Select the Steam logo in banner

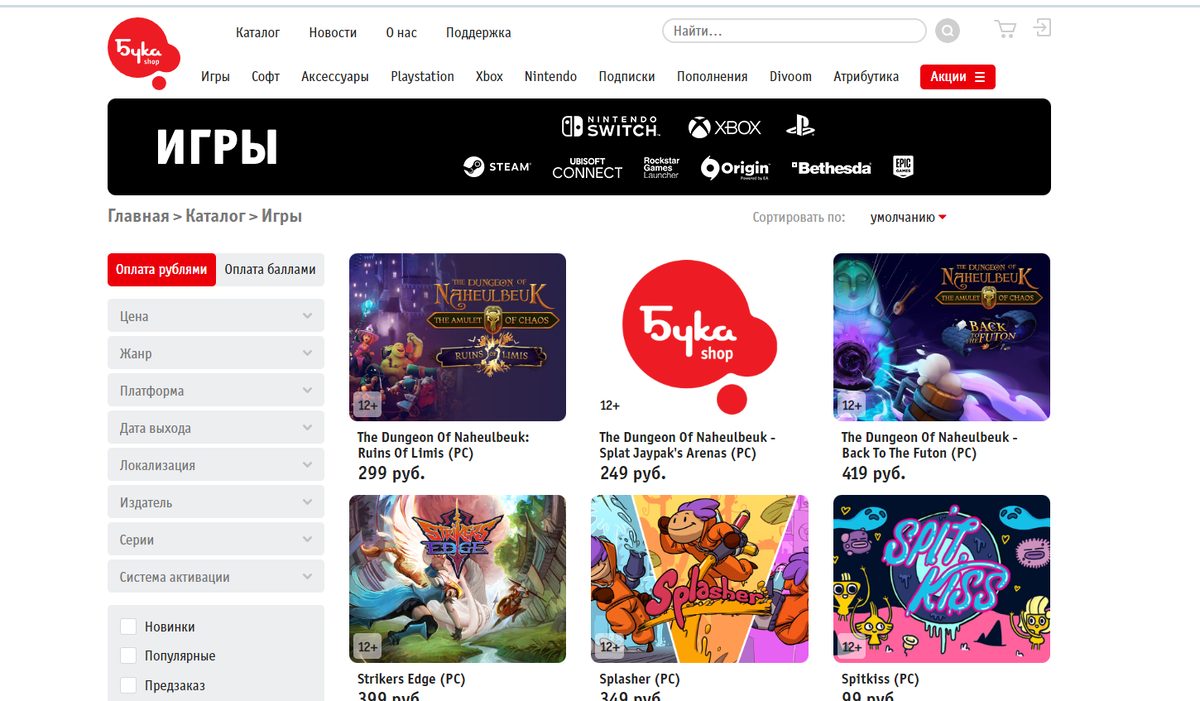(497, 167)
